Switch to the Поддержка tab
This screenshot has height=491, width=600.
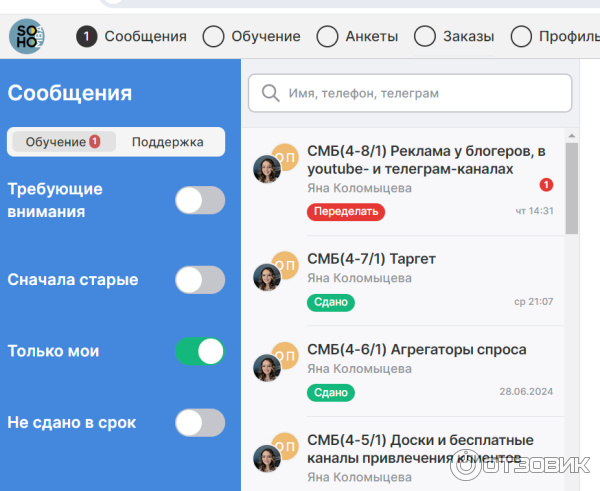[x=167, y=142]
